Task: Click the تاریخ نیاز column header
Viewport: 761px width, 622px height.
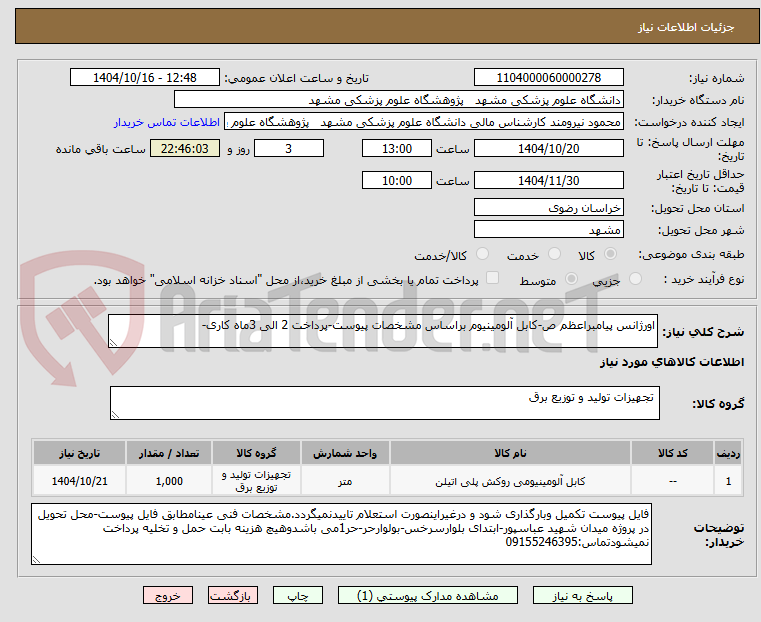Action: coord(80,453)
